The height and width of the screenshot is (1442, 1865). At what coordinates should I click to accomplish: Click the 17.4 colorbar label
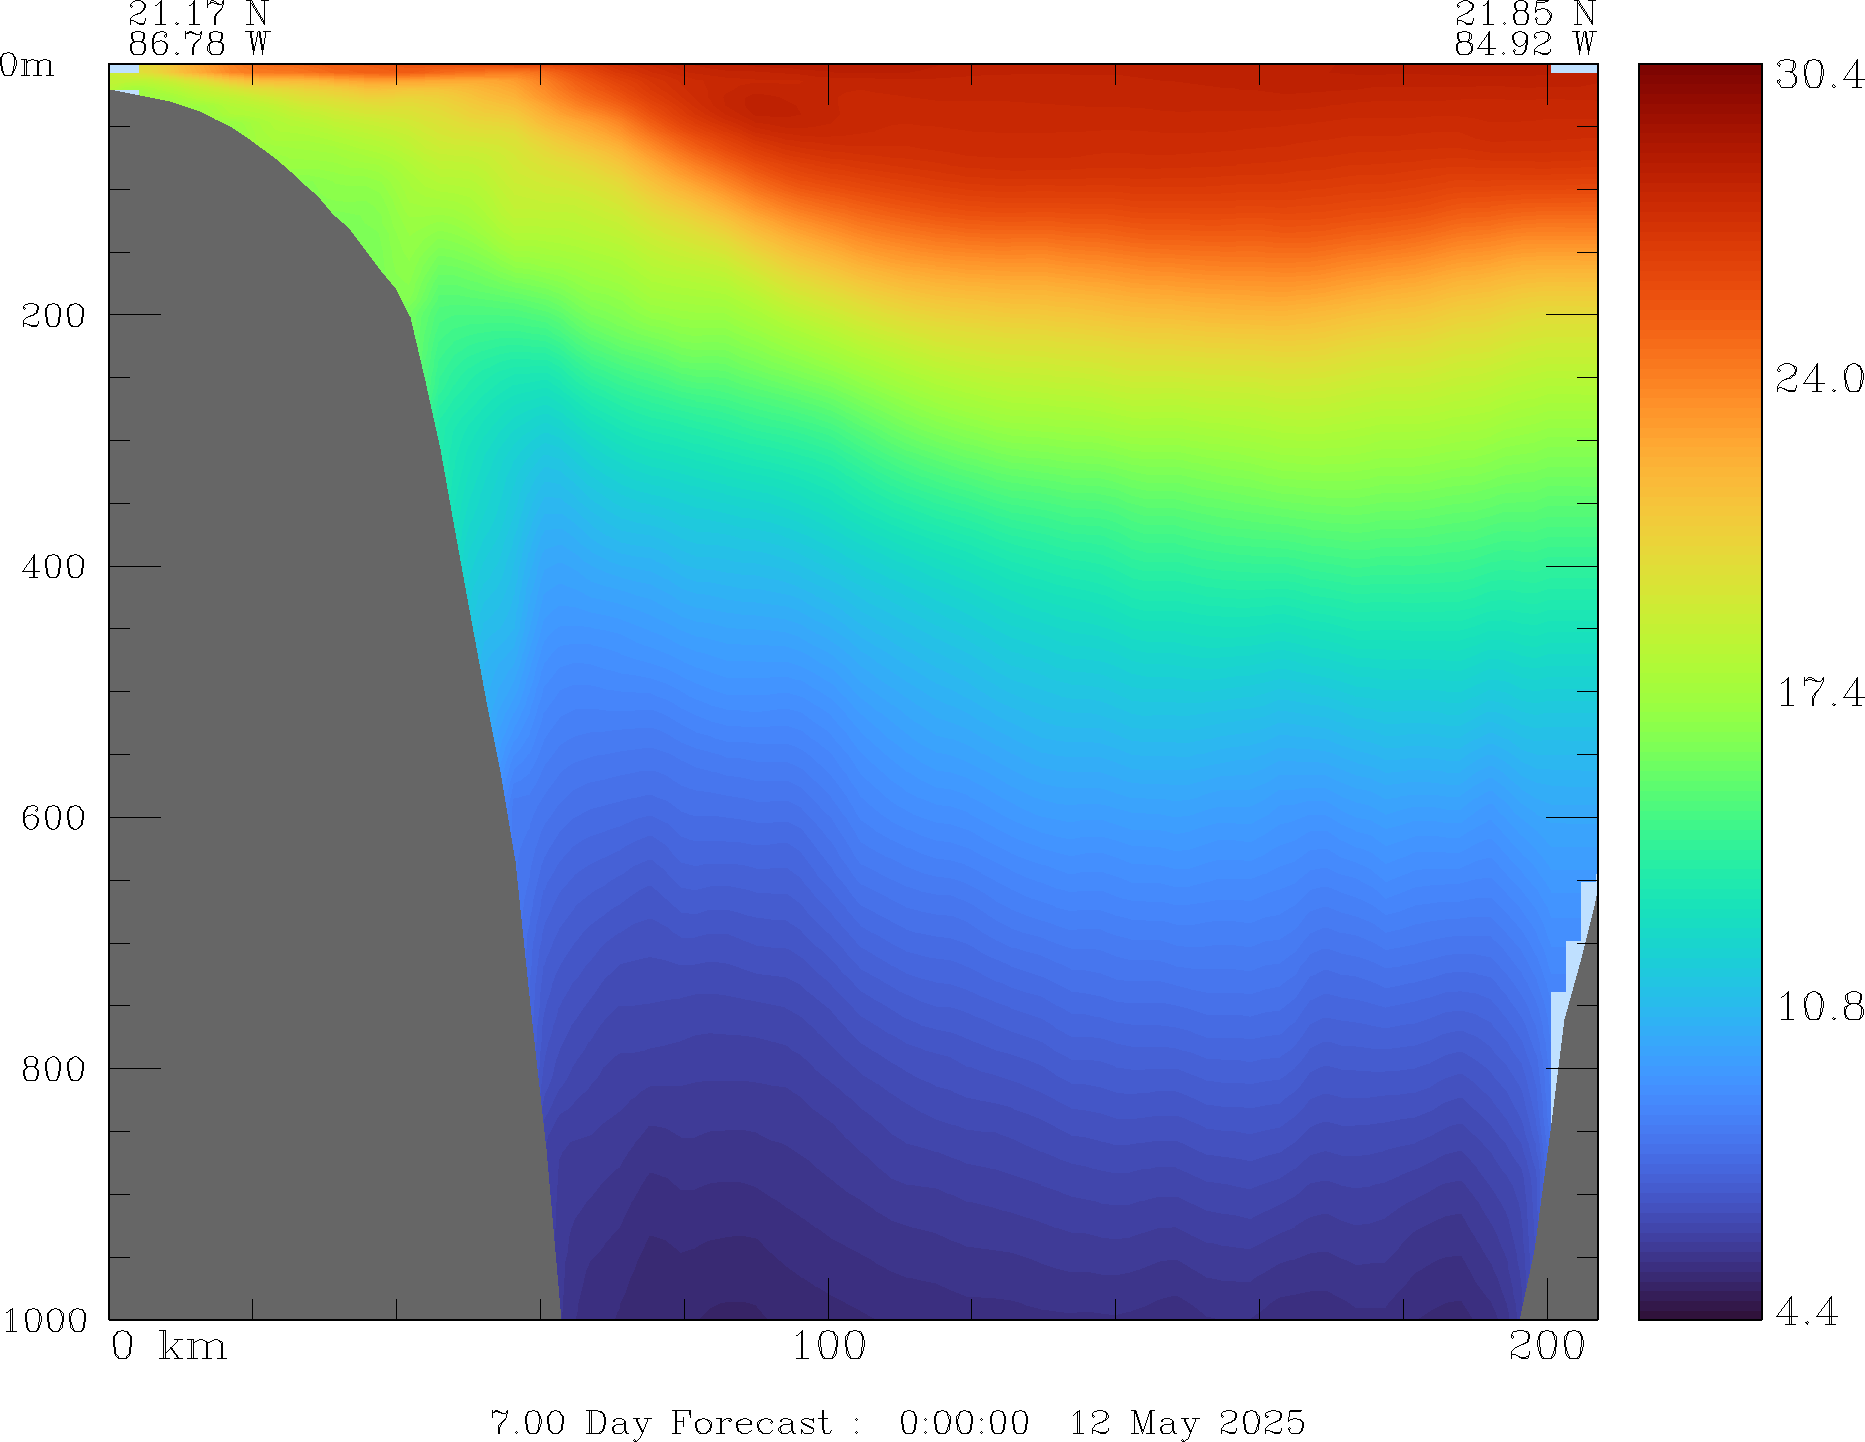pos(1819,692)
